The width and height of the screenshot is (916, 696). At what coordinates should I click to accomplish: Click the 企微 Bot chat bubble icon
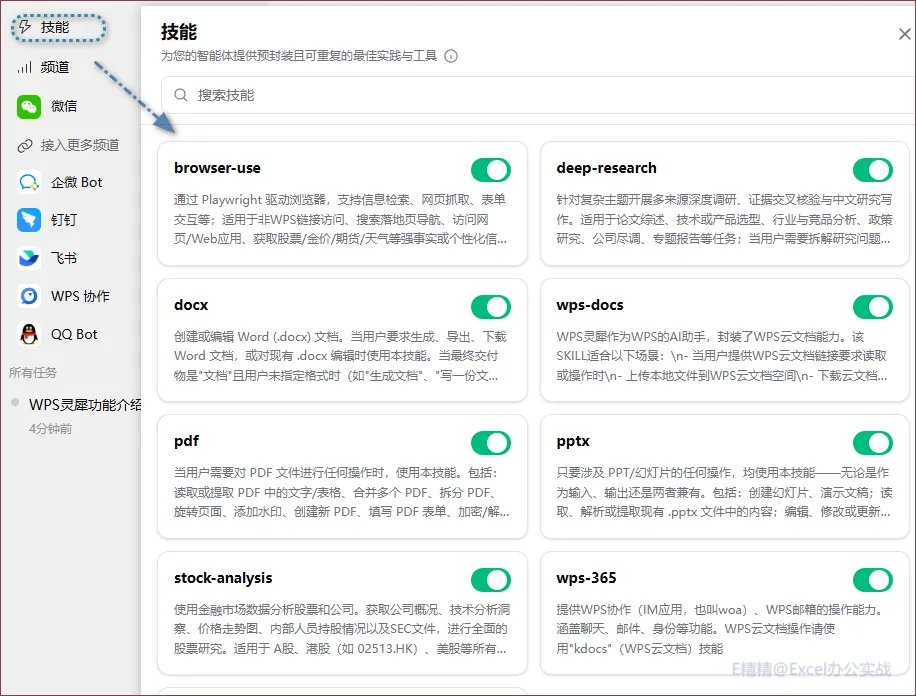tap(29, 182)
